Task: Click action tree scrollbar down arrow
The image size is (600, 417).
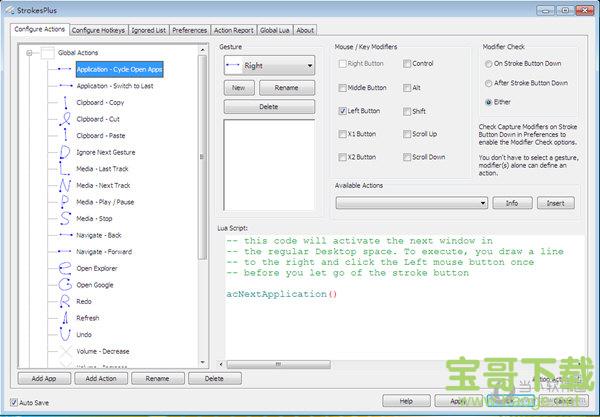Action: tap(202, 363)
